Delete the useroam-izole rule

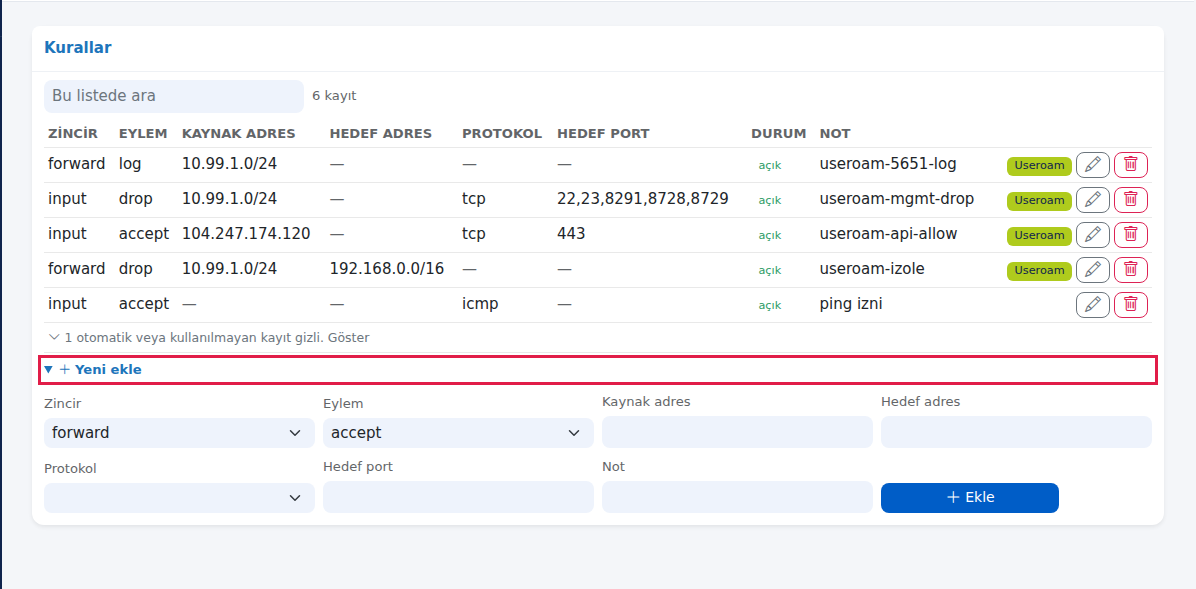[x=1130, y=270]
